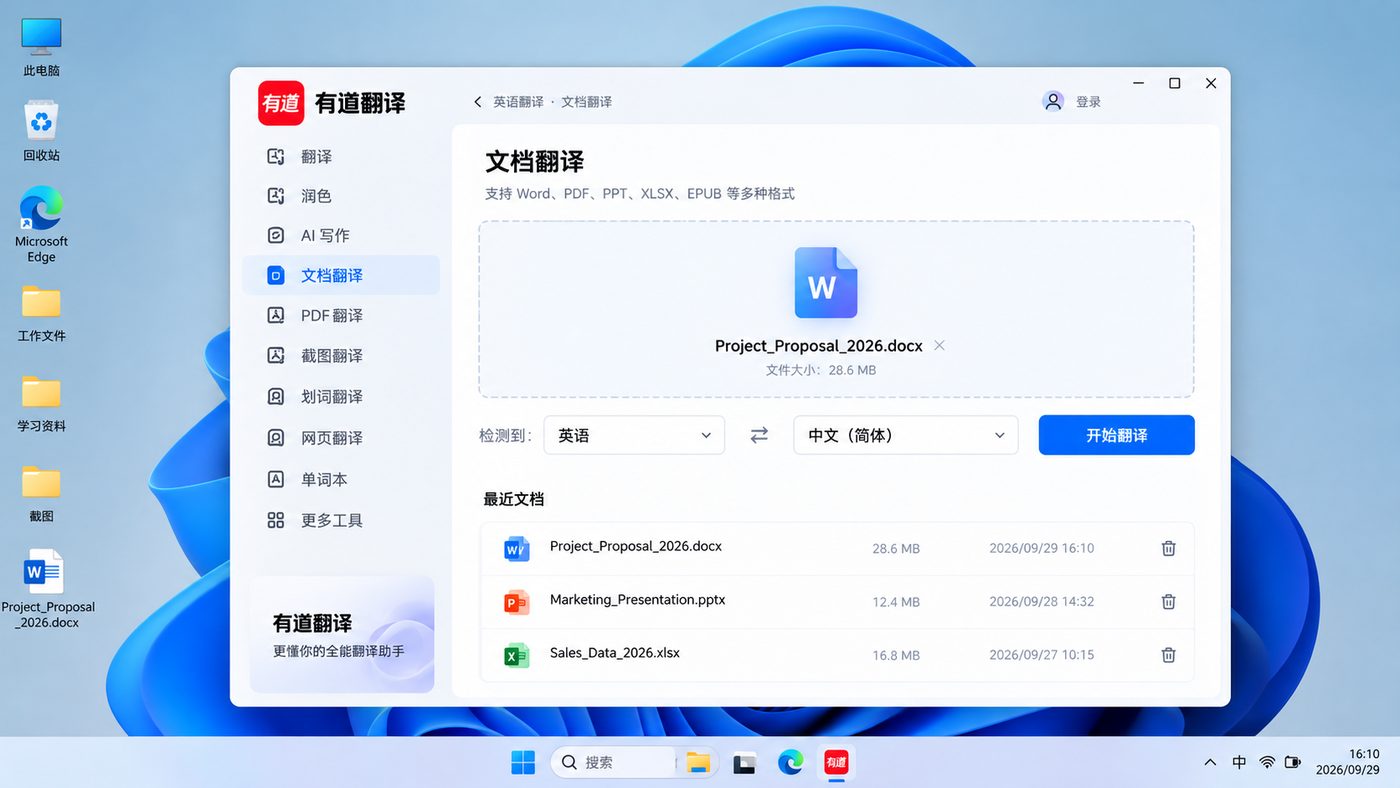
Task: Click the 中 input method indicator
Action: [x=1239, y=762]
